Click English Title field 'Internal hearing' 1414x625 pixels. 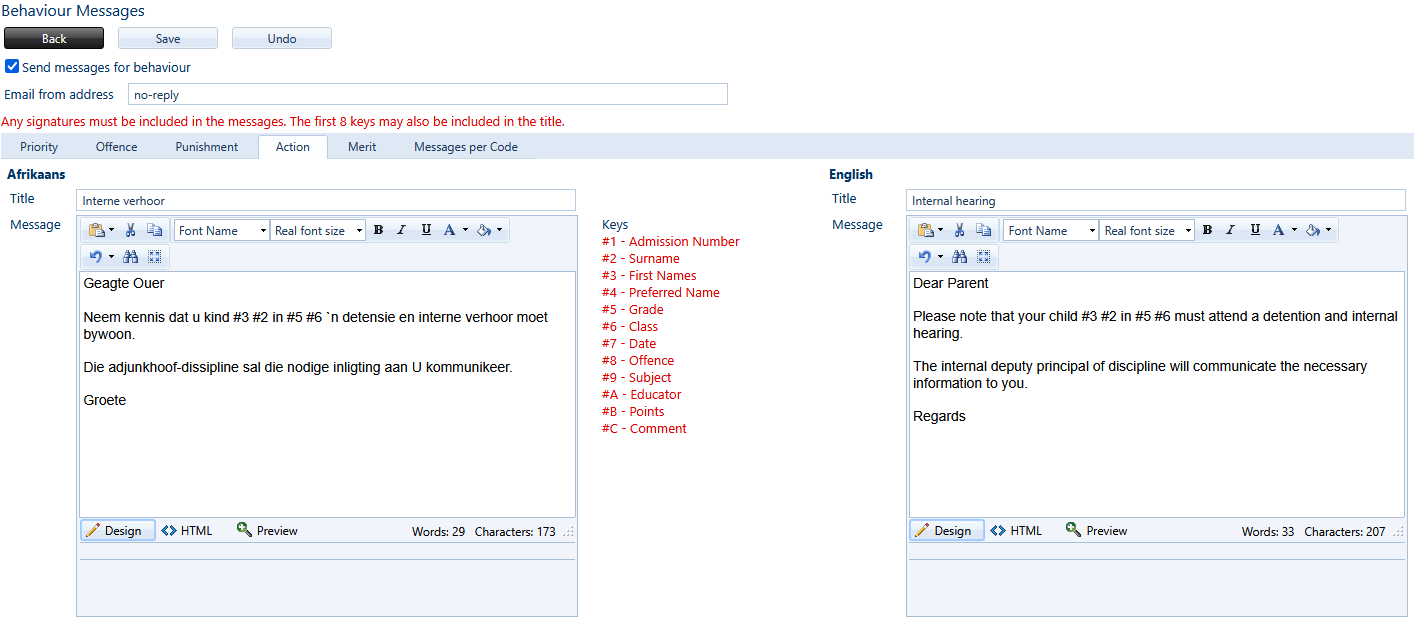click(1156, 200)
